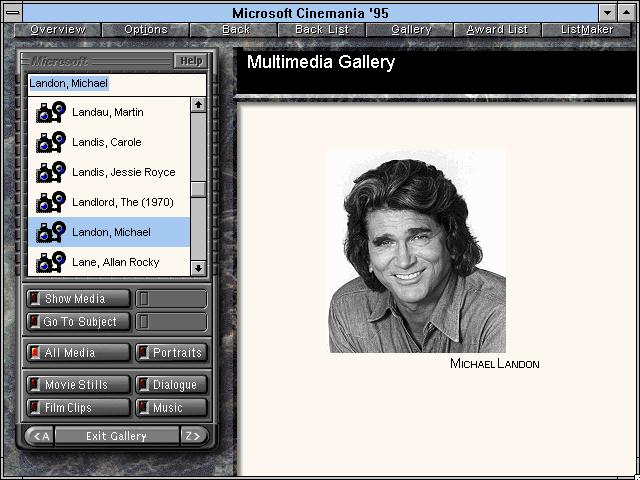This screenshot has height=480, width=640.
Task: Toggle the All Media filter
Action: (x=78, y=353)
